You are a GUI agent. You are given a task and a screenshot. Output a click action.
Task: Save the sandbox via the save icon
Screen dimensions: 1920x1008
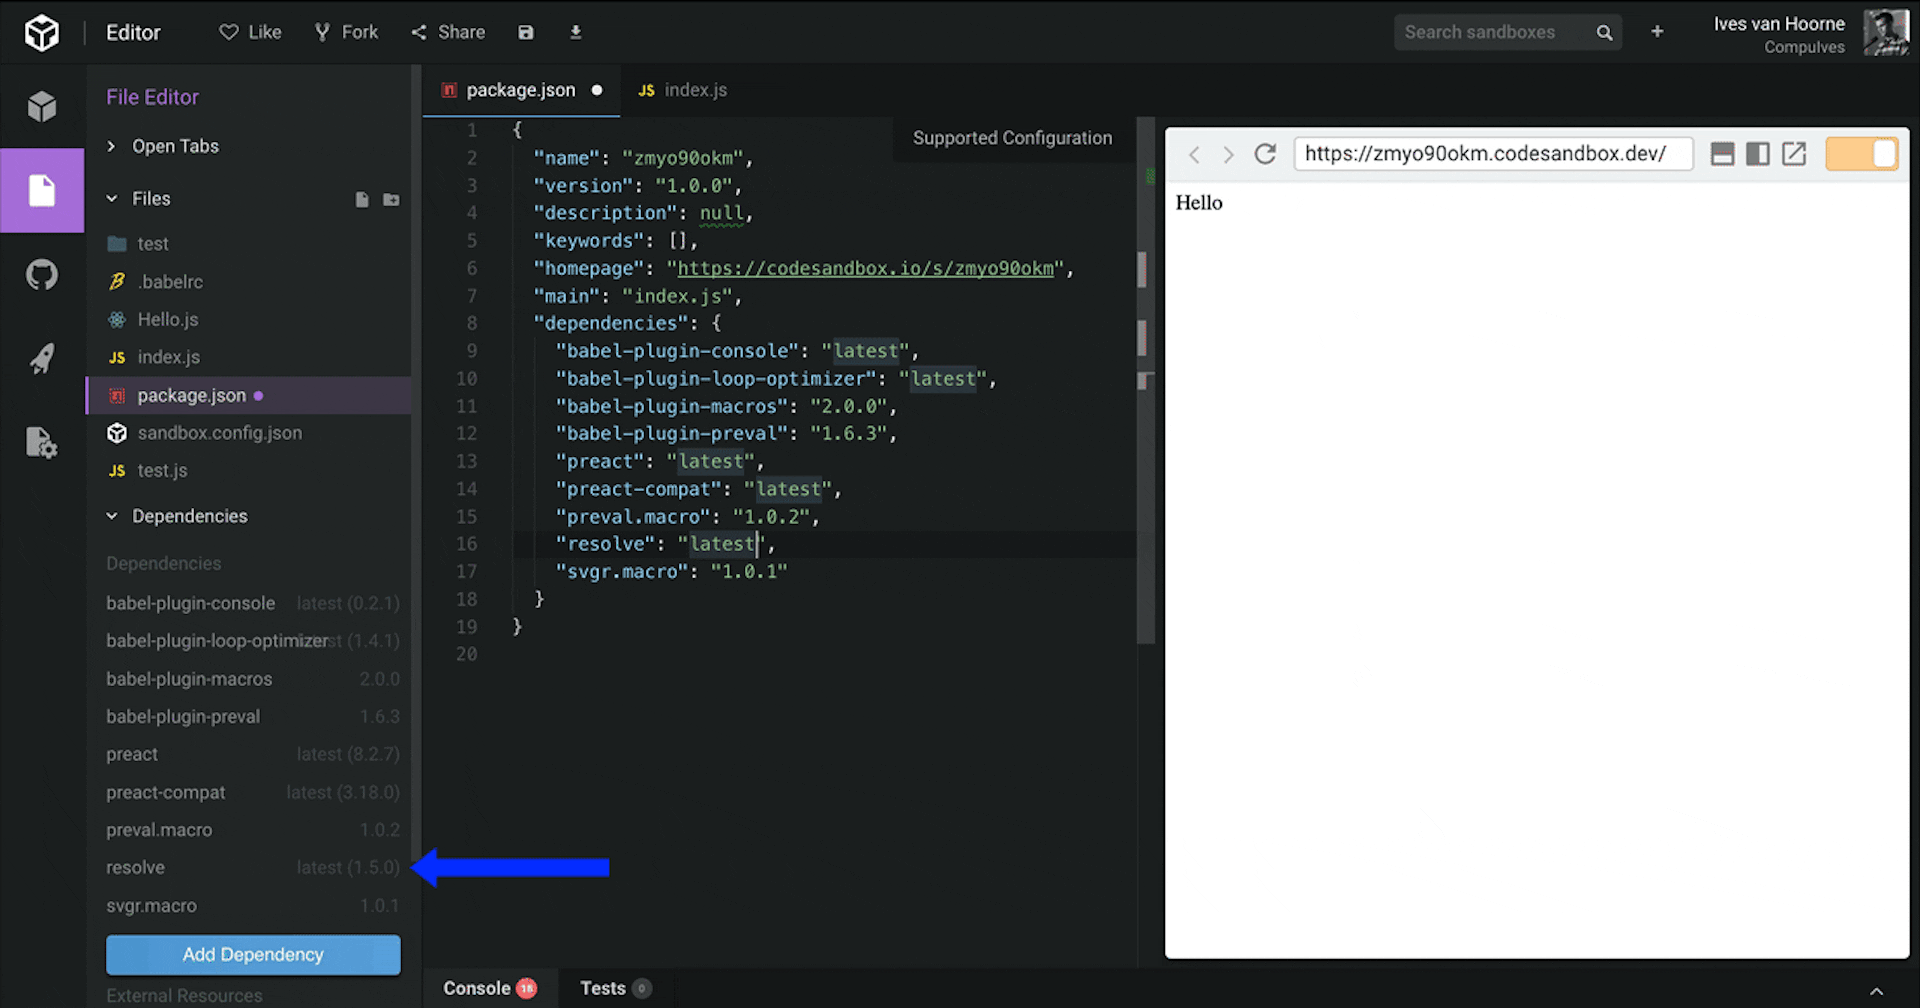(526, 31)
